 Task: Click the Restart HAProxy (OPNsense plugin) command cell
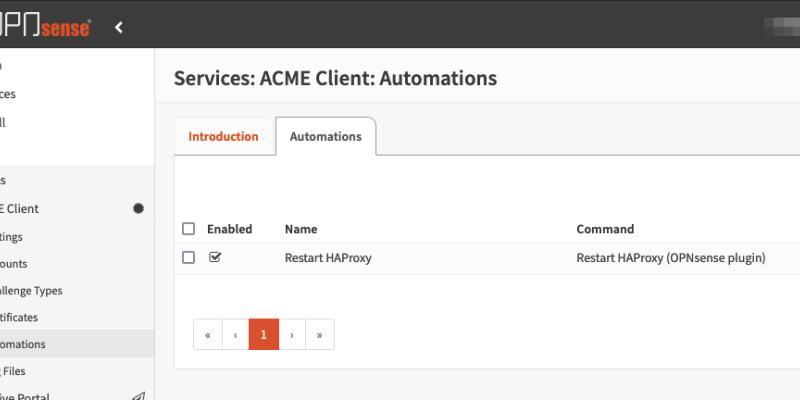click(x=671, y=258)
